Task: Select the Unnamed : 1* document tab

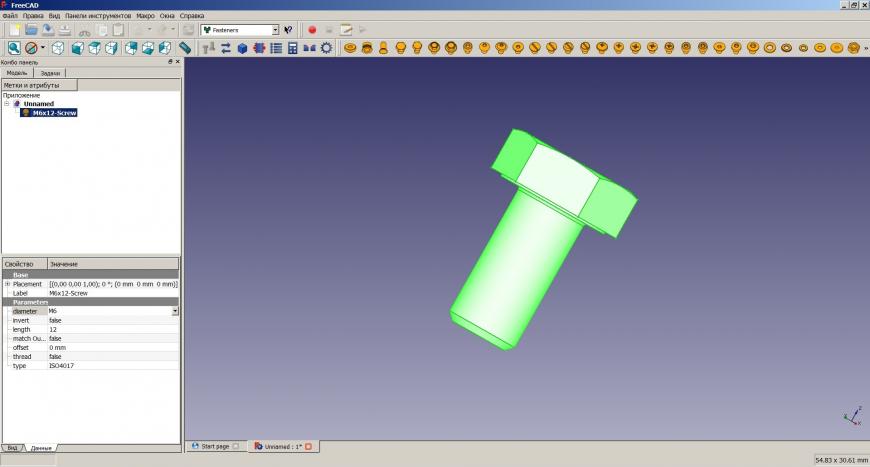Action: click(x=283, y=446)
